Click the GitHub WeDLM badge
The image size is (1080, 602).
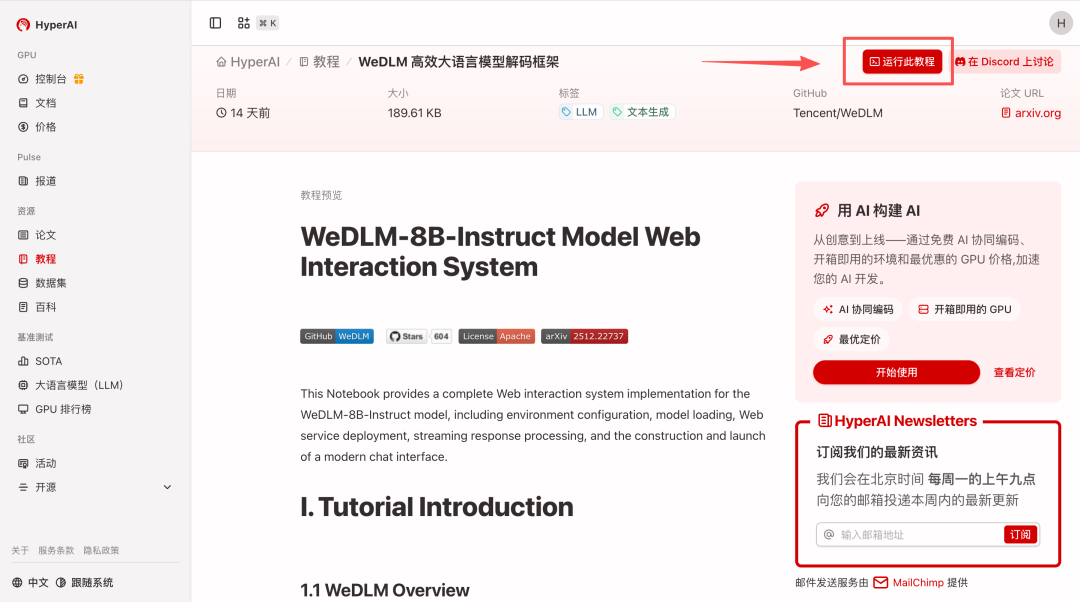(x=336, y=336)
